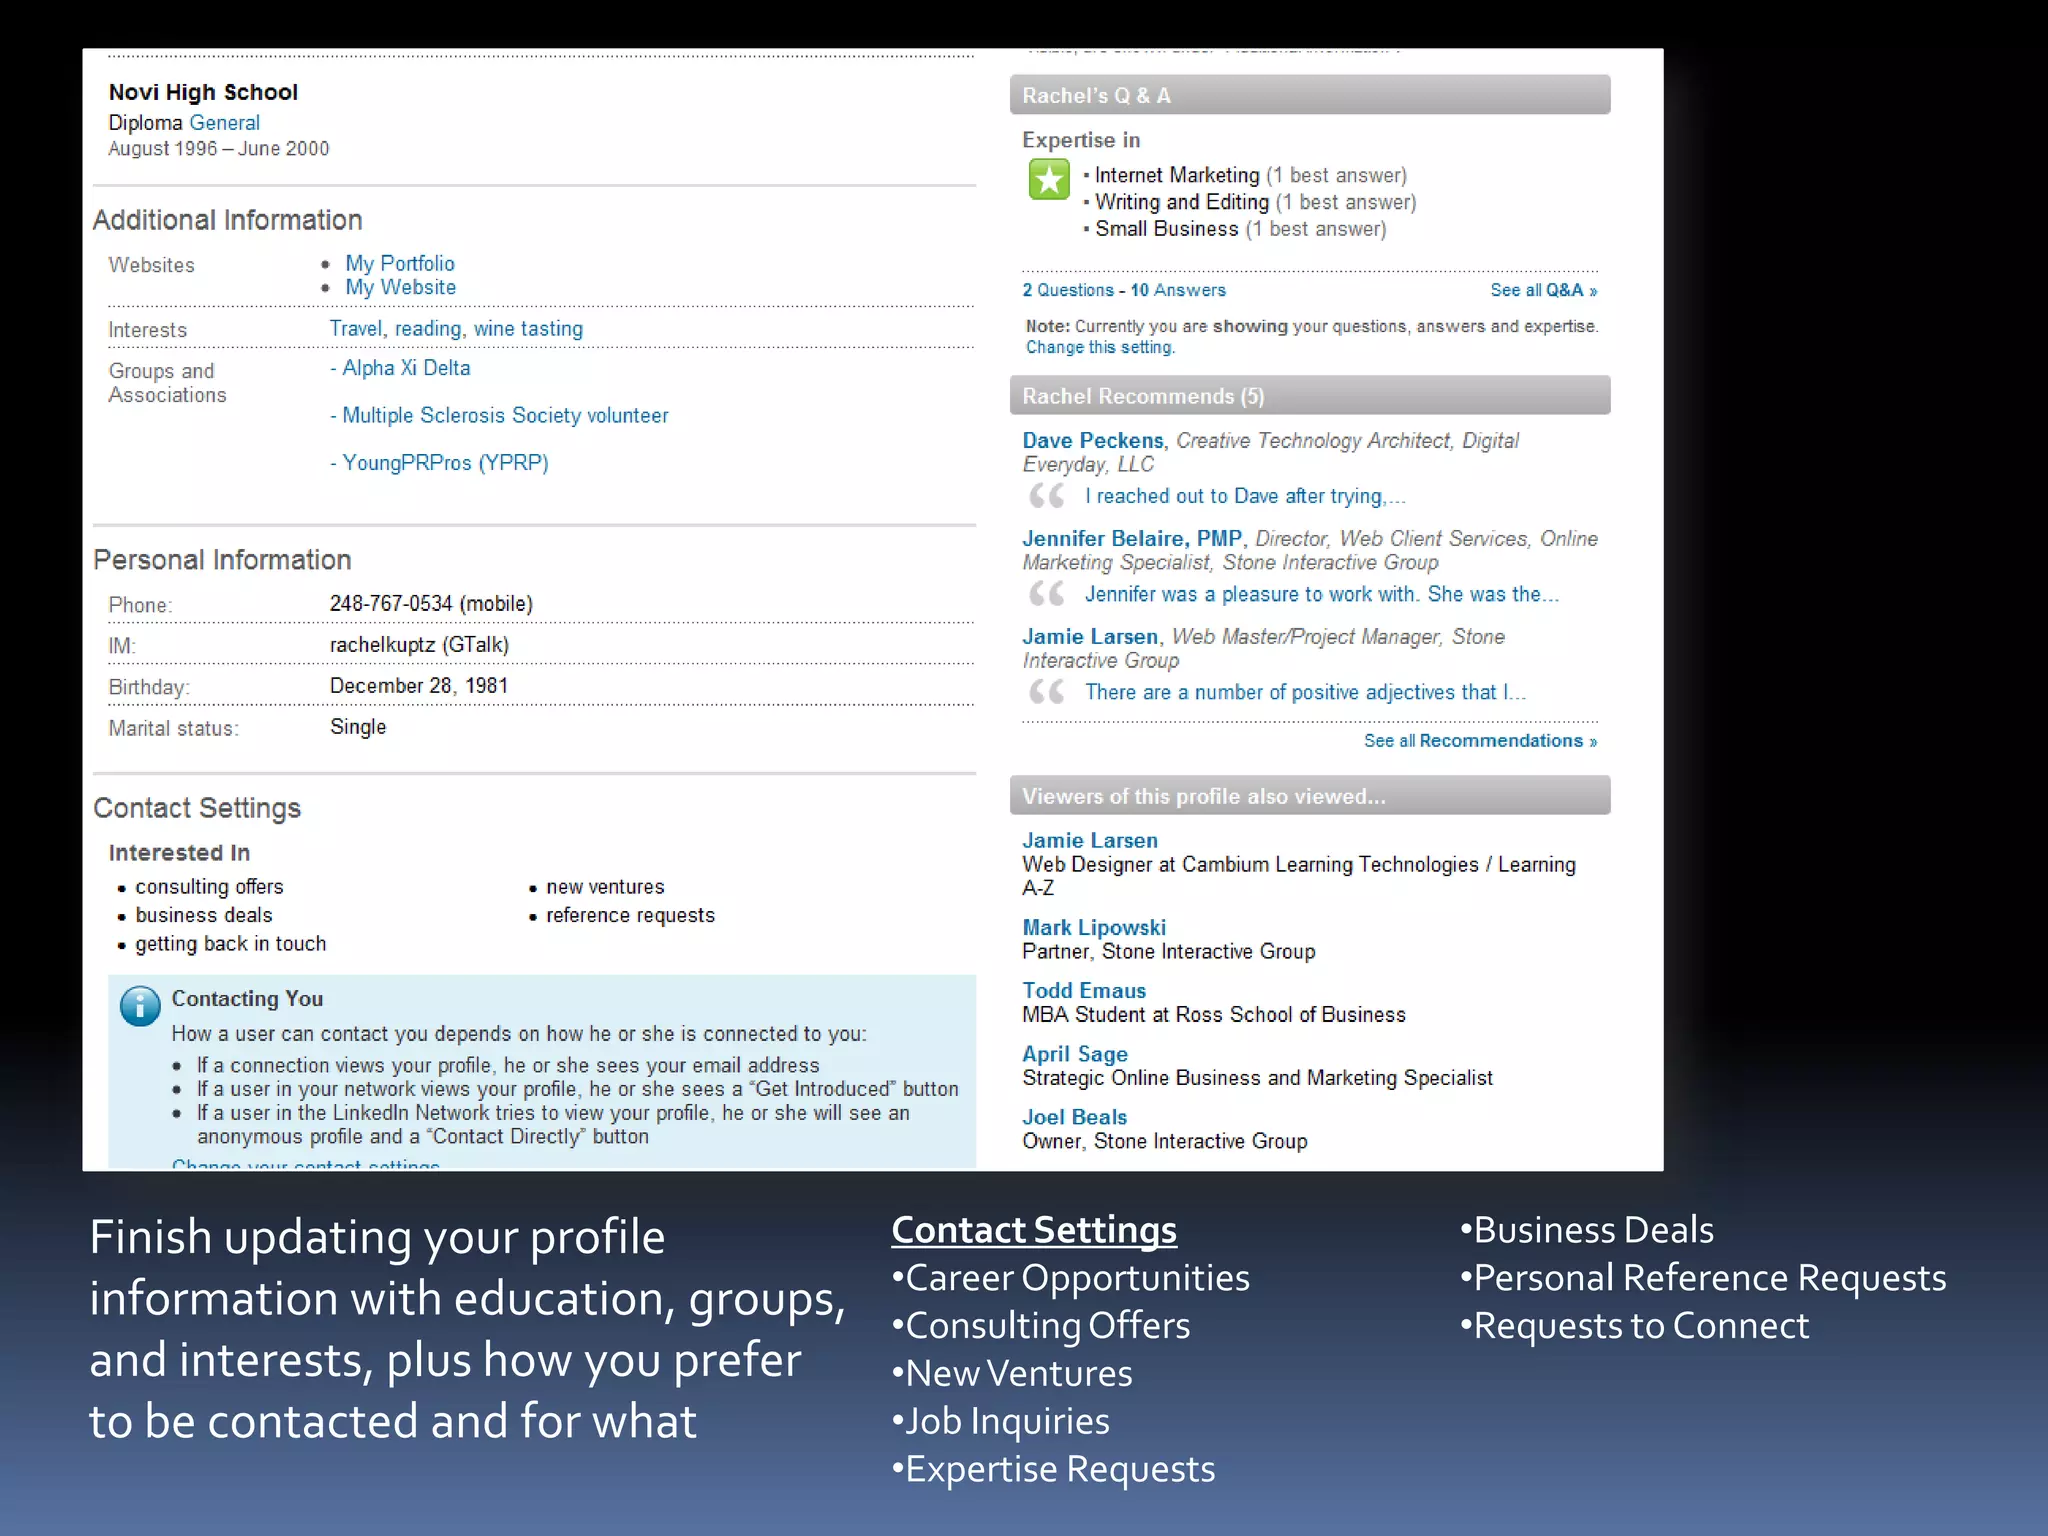The width and height of the screenshot is (2048, 1536).
Task: Open Dave Peckens recommendation name
Action: [1093, 441]
